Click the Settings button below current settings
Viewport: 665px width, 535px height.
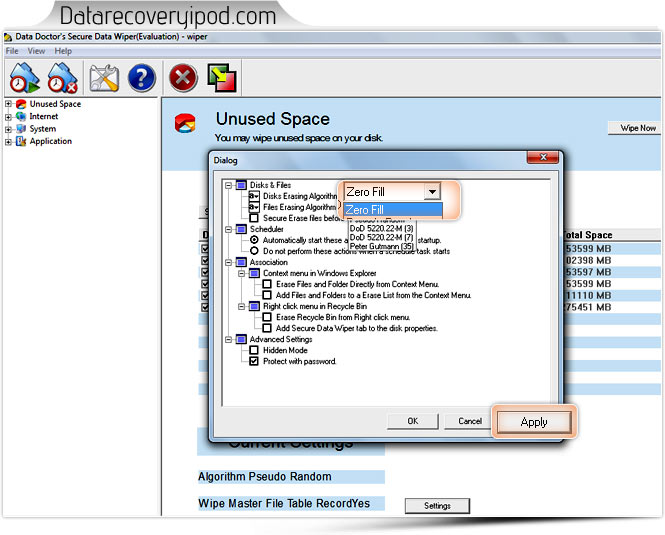(x=437, y=506)
